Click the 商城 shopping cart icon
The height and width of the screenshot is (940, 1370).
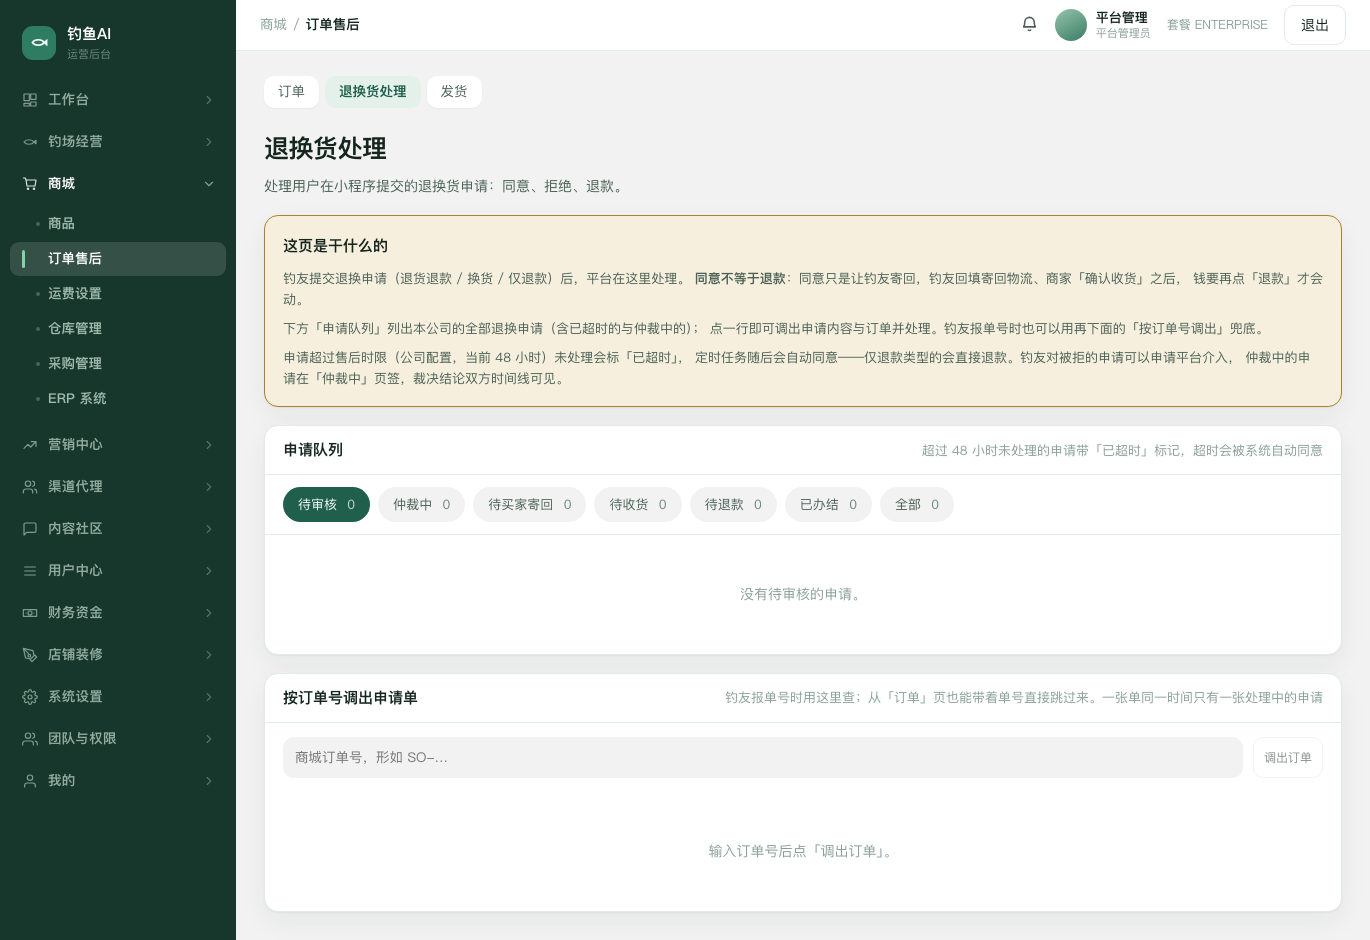coord(30,184)
